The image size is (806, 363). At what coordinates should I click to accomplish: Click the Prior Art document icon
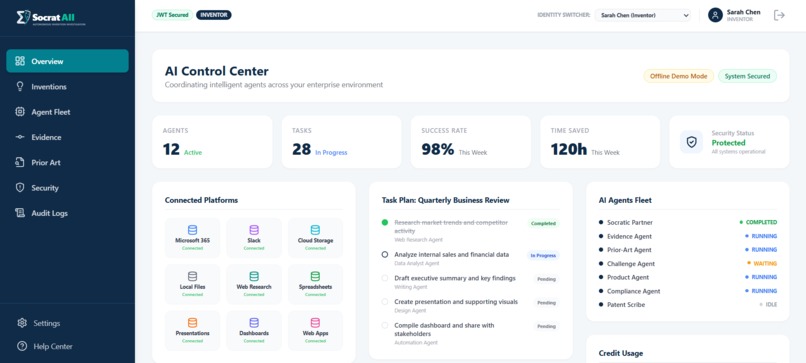point(20,162)
